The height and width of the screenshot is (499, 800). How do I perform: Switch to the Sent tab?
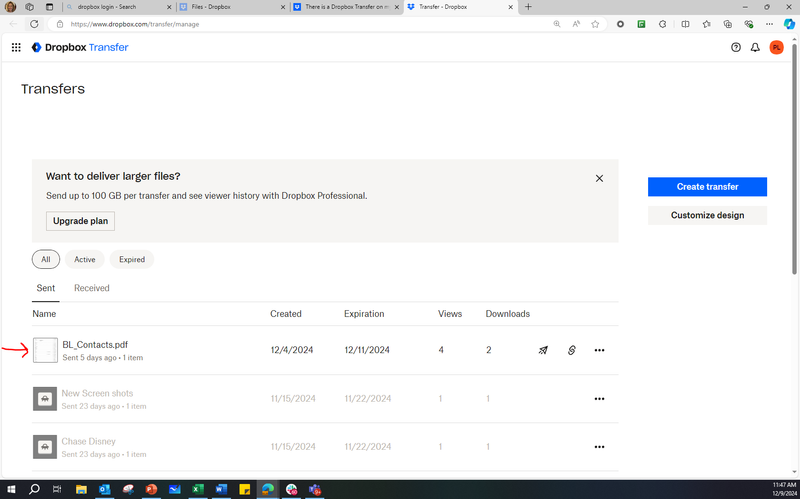(x=45, y=288)
